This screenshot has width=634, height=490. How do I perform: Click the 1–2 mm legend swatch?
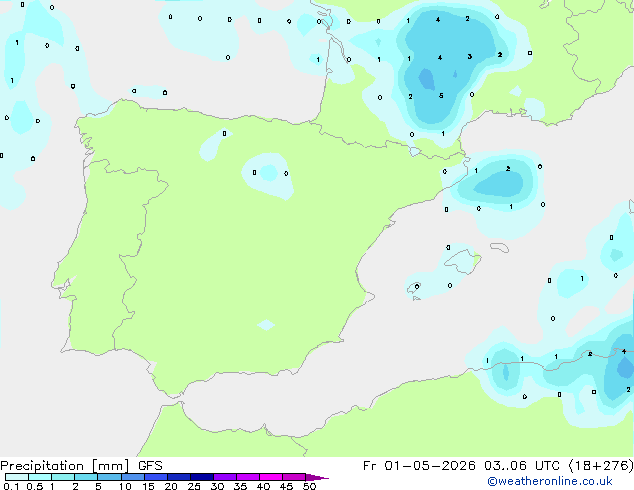63,477
